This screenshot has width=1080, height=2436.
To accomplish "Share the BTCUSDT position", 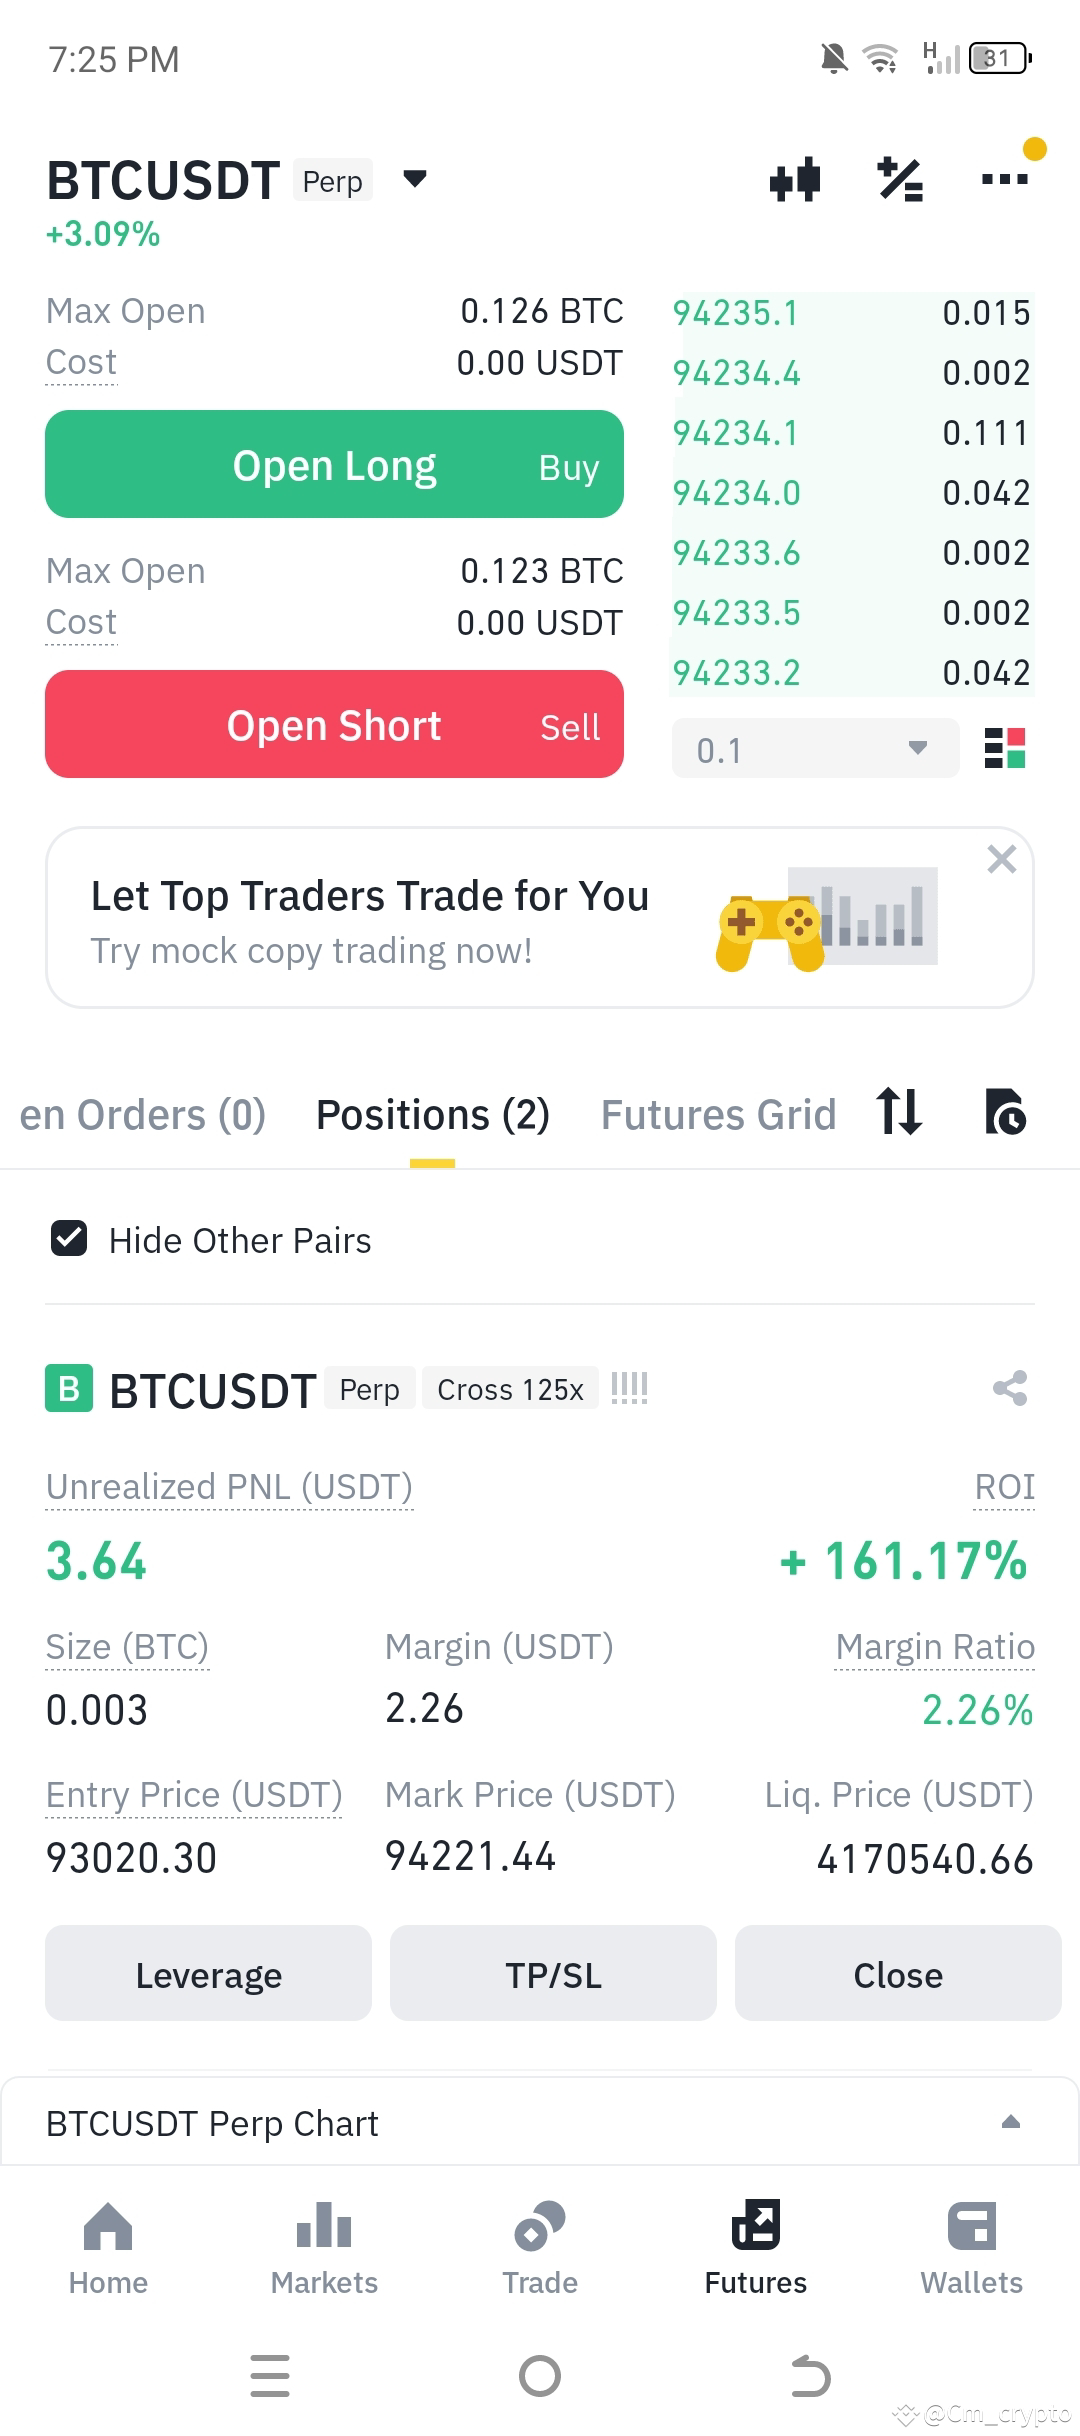I will pos(1010,1388).
